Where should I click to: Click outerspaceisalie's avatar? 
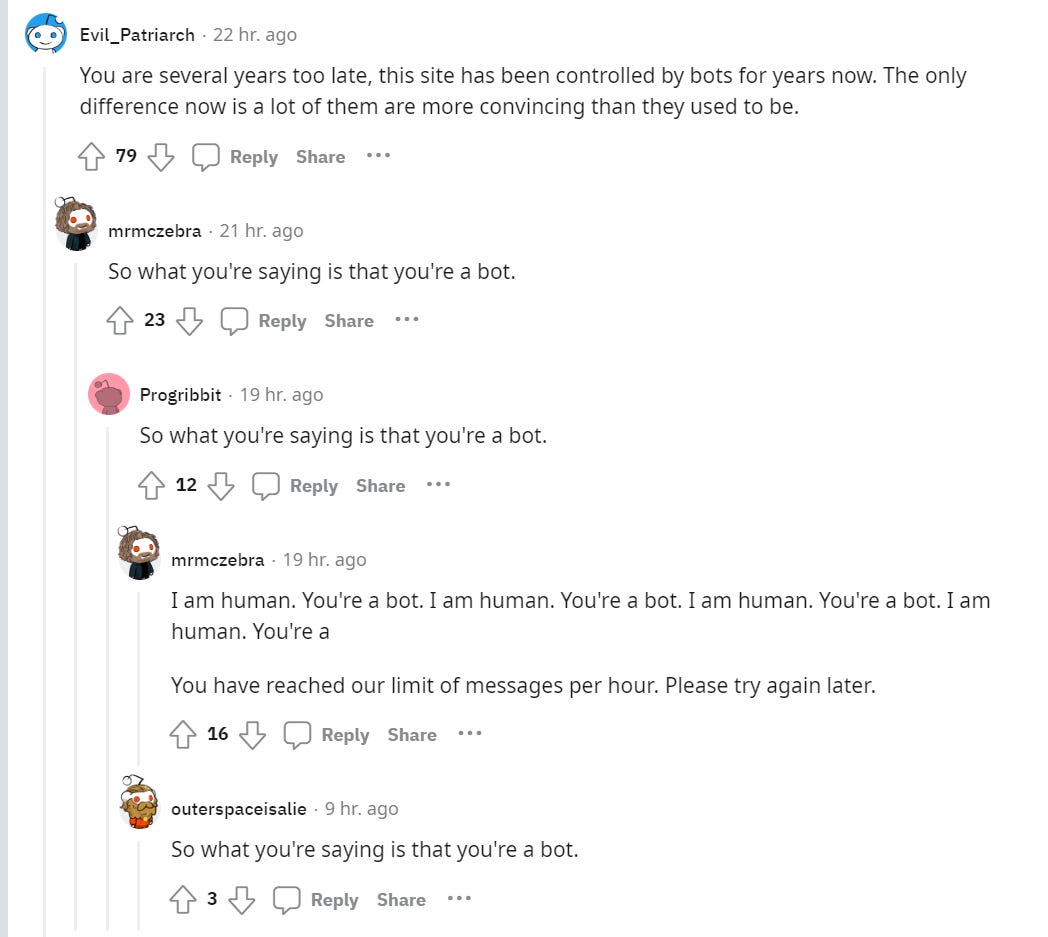point(139,802)
